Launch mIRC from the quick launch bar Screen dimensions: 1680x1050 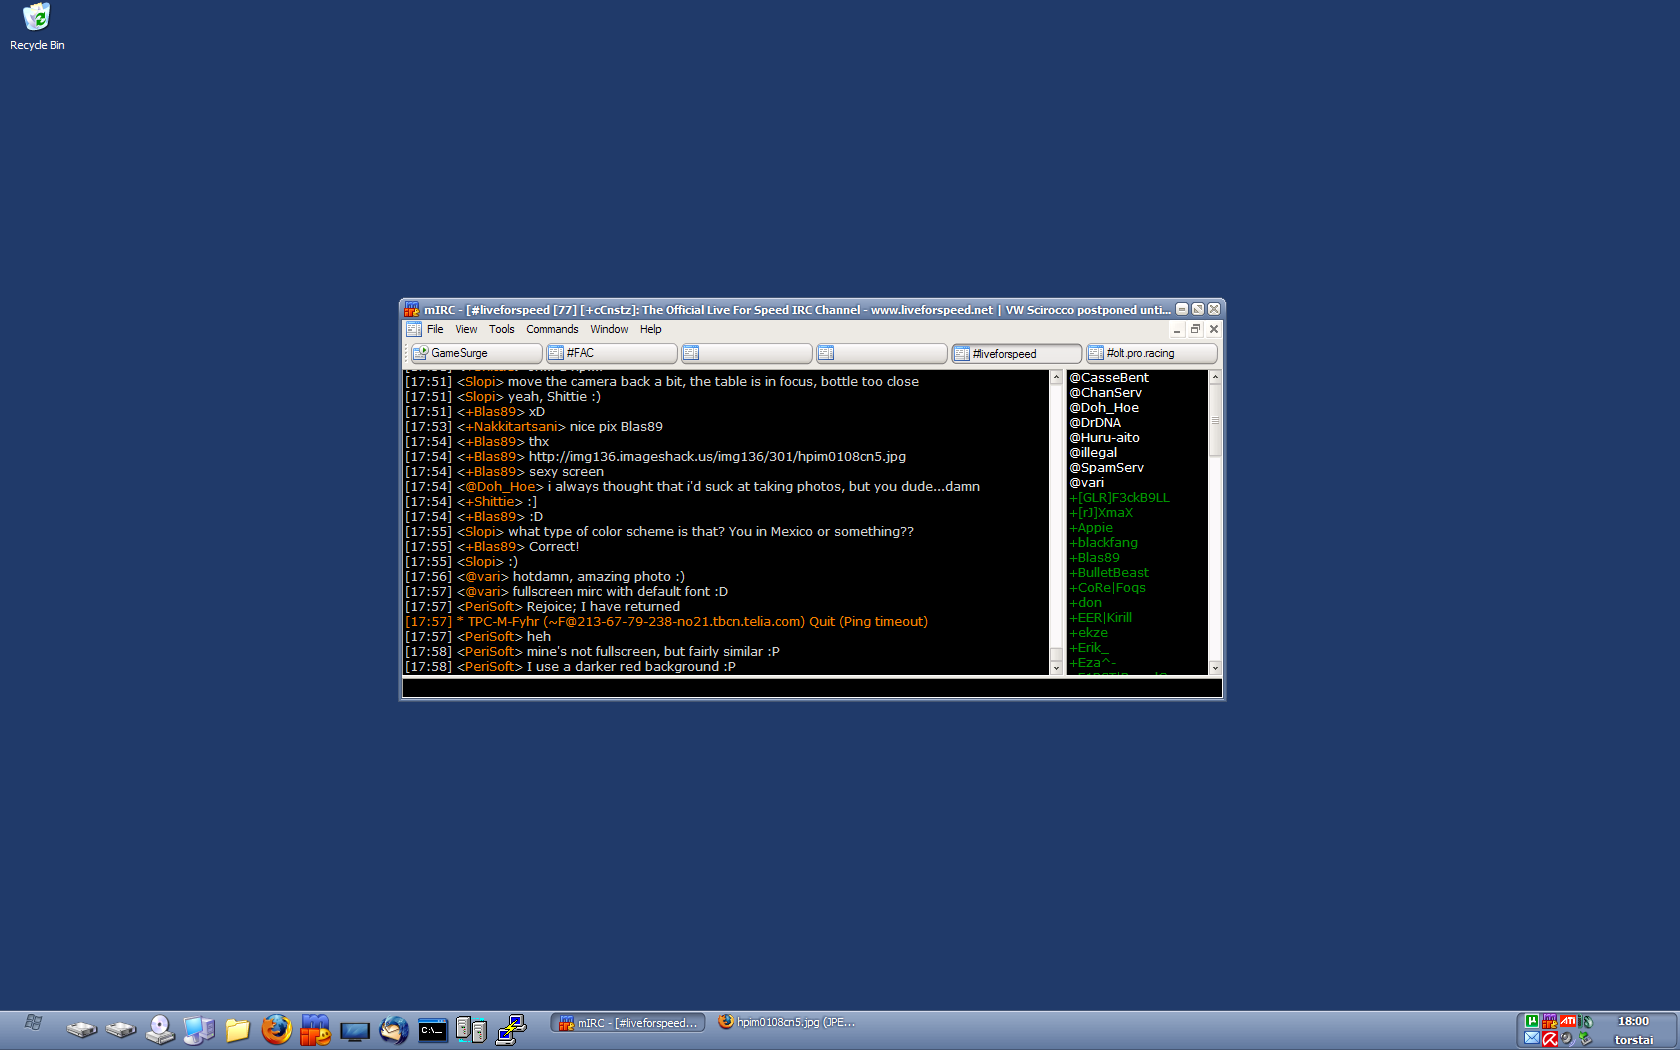click(315, 1029)
